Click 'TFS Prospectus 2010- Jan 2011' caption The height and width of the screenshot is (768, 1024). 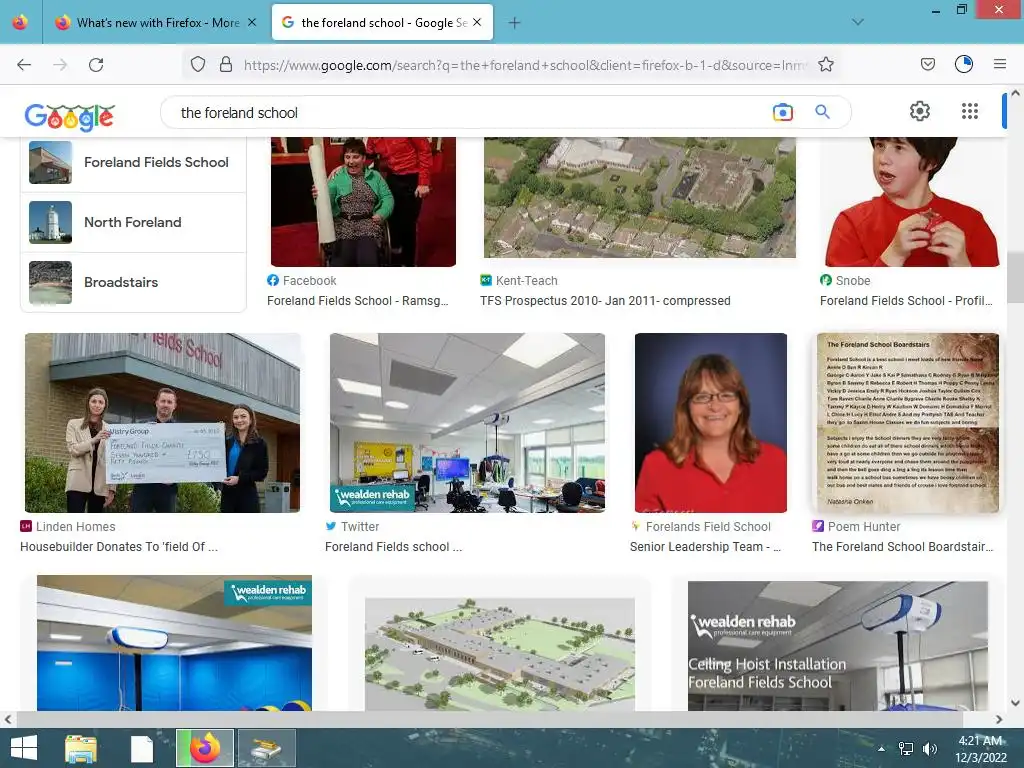point(605,301)
